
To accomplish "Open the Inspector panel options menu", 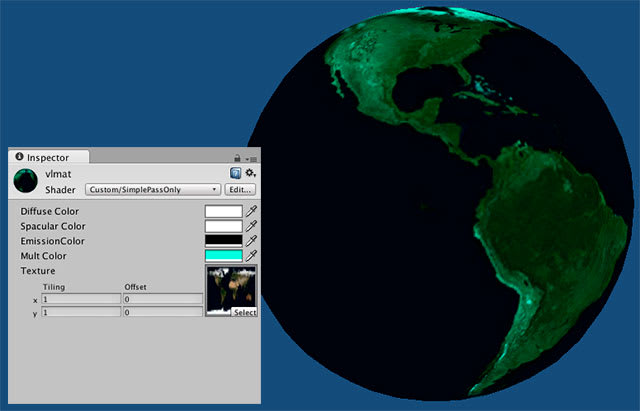I will 251,158.
